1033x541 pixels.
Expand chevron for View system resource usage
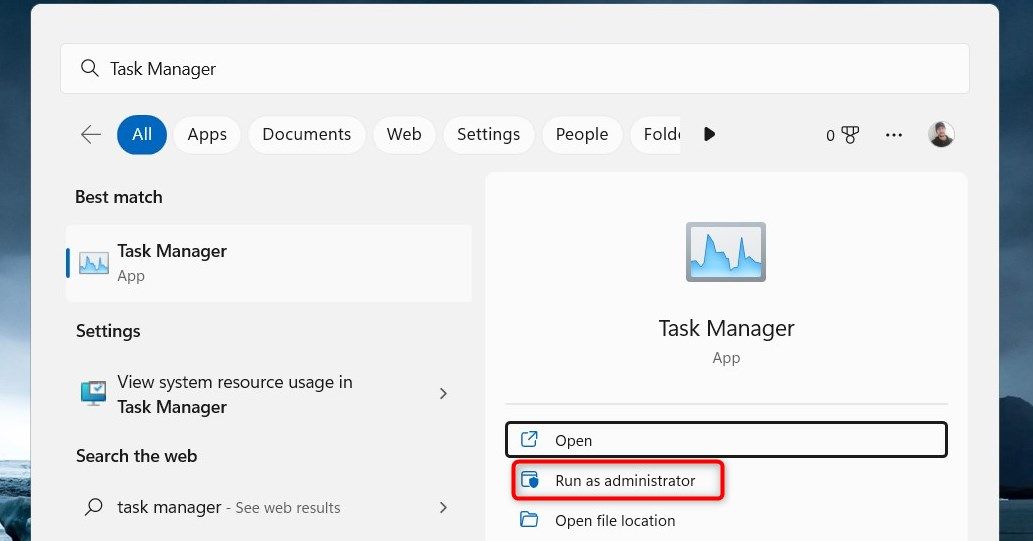coord(443,393)
